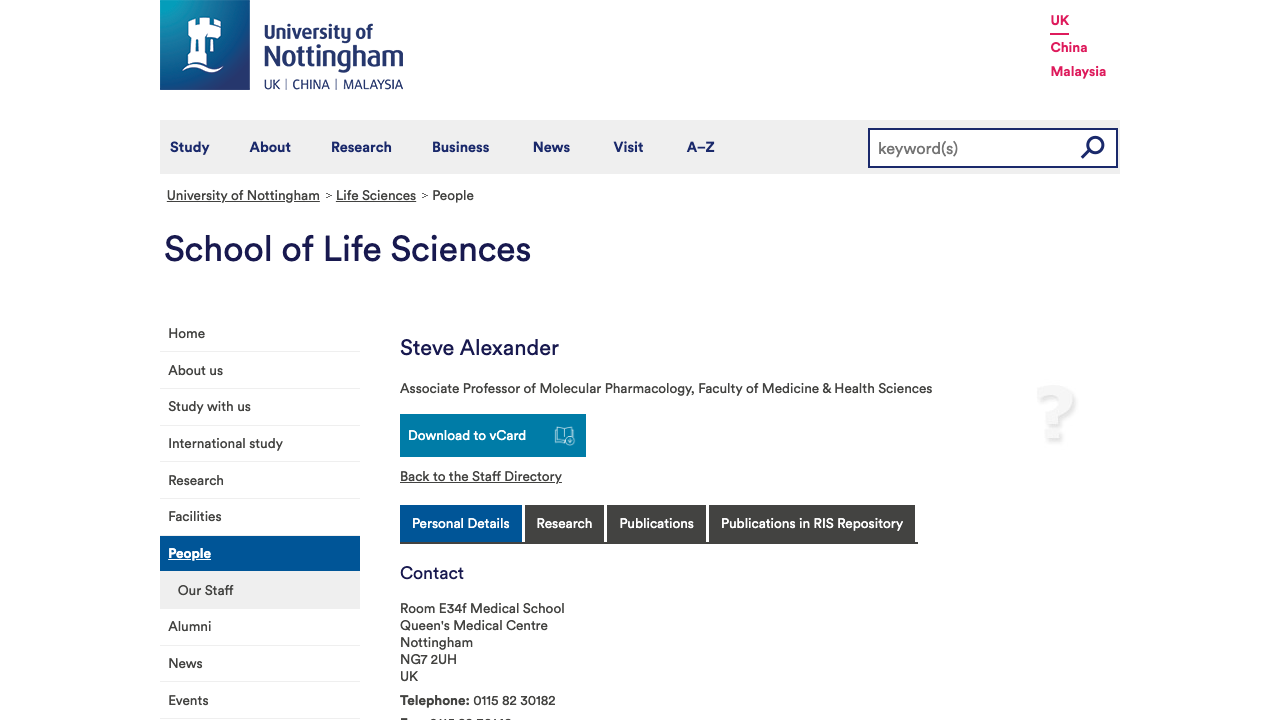The width and height of the screenshot is (1280, 720).
Task: Click the search magnifying glass icon
Action: (1092, 148)
